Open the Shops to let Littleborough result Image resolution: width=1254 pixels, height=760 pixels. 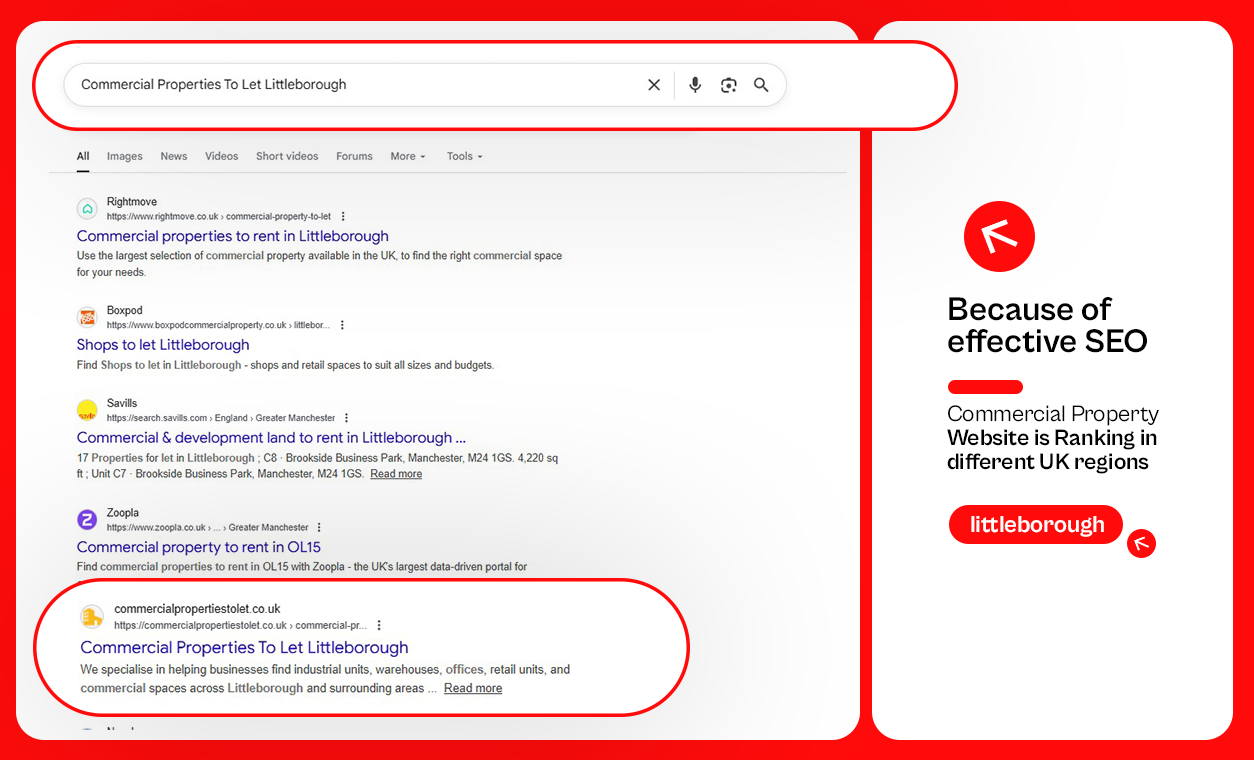coord(162,344)
